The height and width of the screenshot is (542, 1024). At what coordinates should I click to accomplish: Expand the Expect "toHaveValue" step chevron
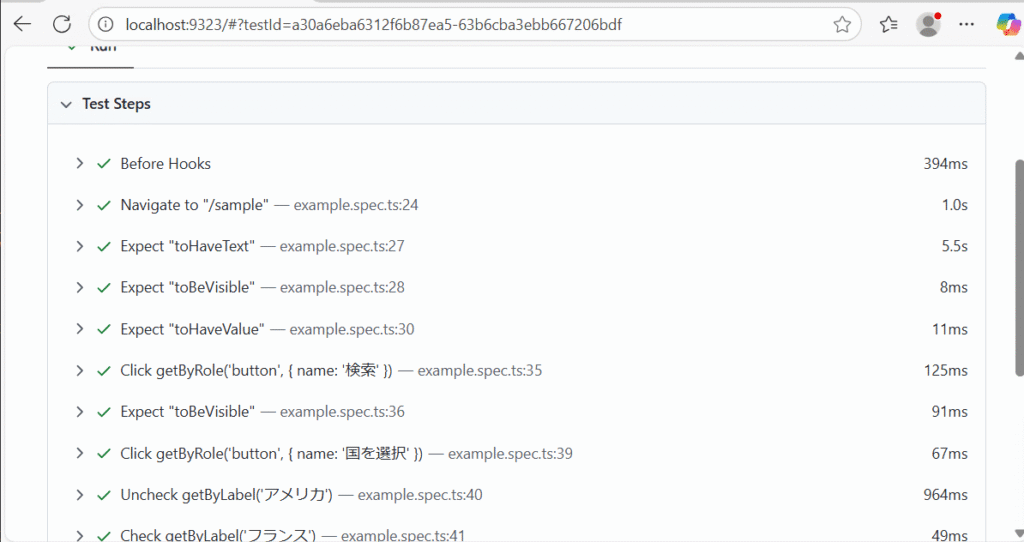pos(80,329)
